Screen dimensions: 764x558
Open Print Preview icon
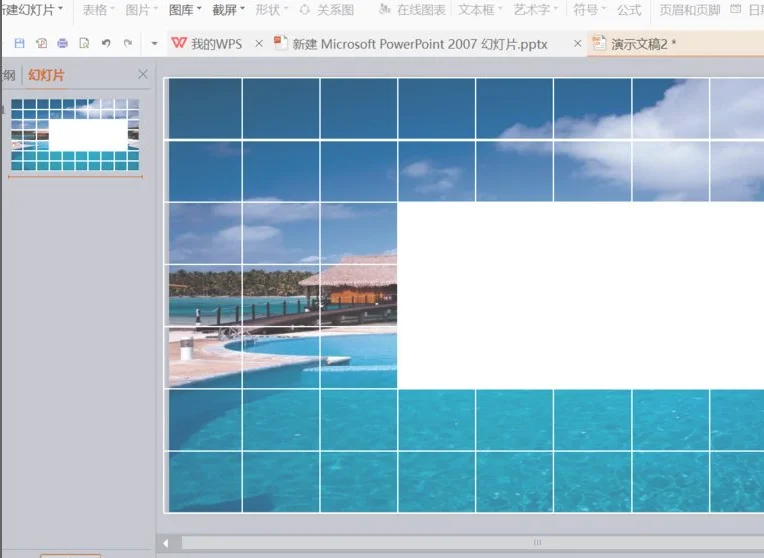pyautogui.click(x=84, y=43)
